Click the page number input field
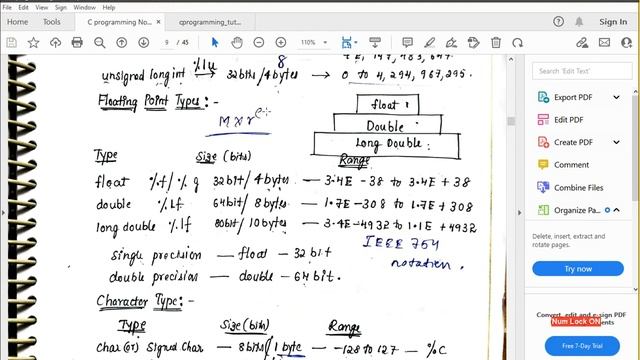640x360 pixels. (167, 42)
